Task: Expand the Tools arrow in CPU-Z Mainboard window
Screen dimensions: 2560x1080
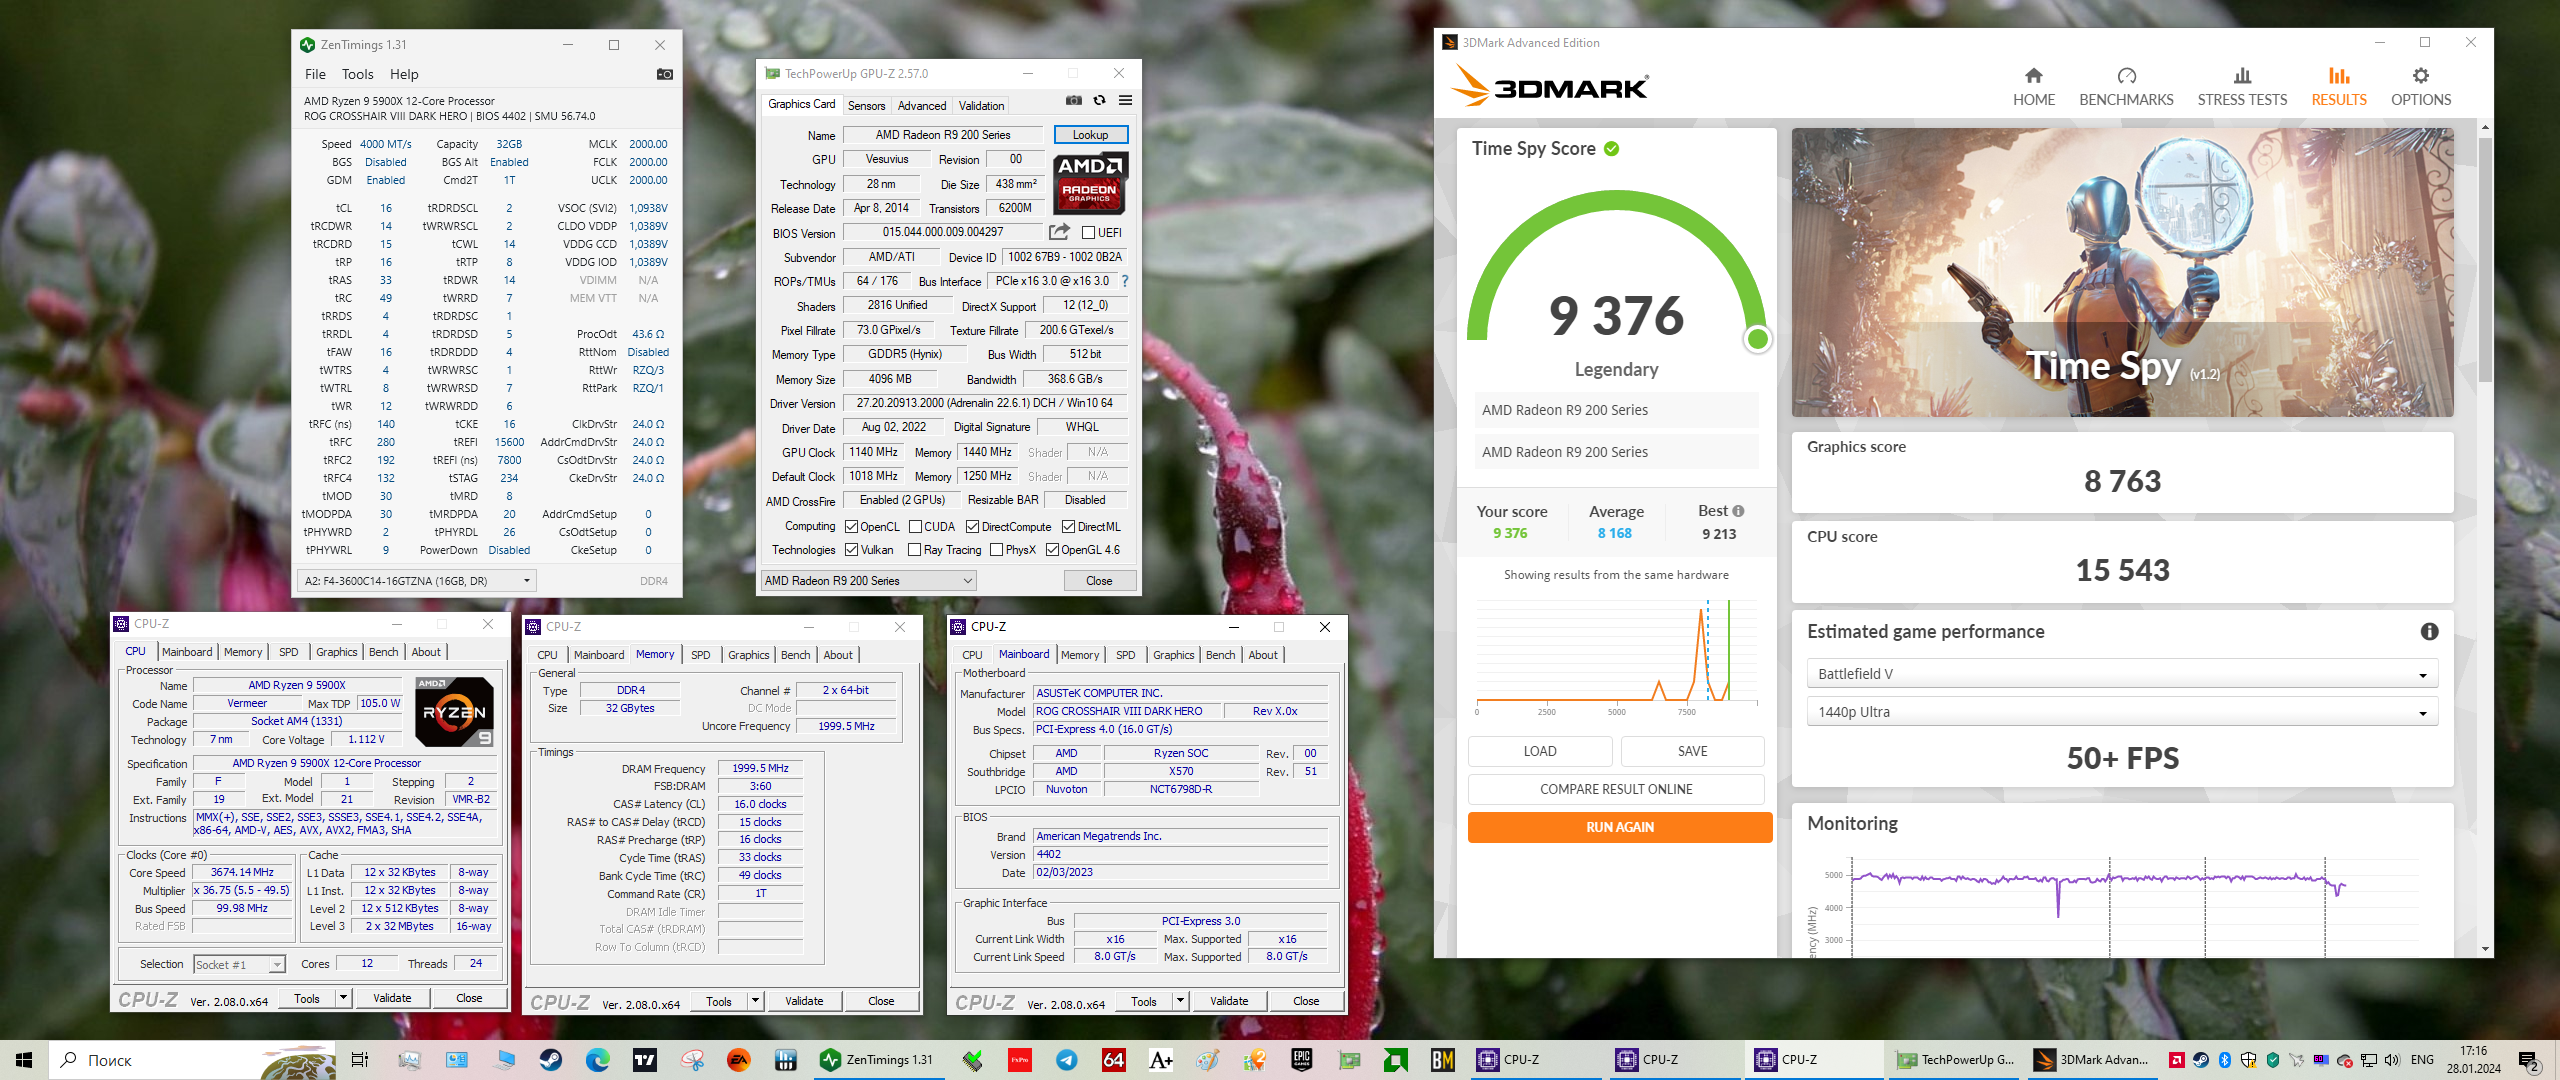Action: (x=1180, y=1001)
